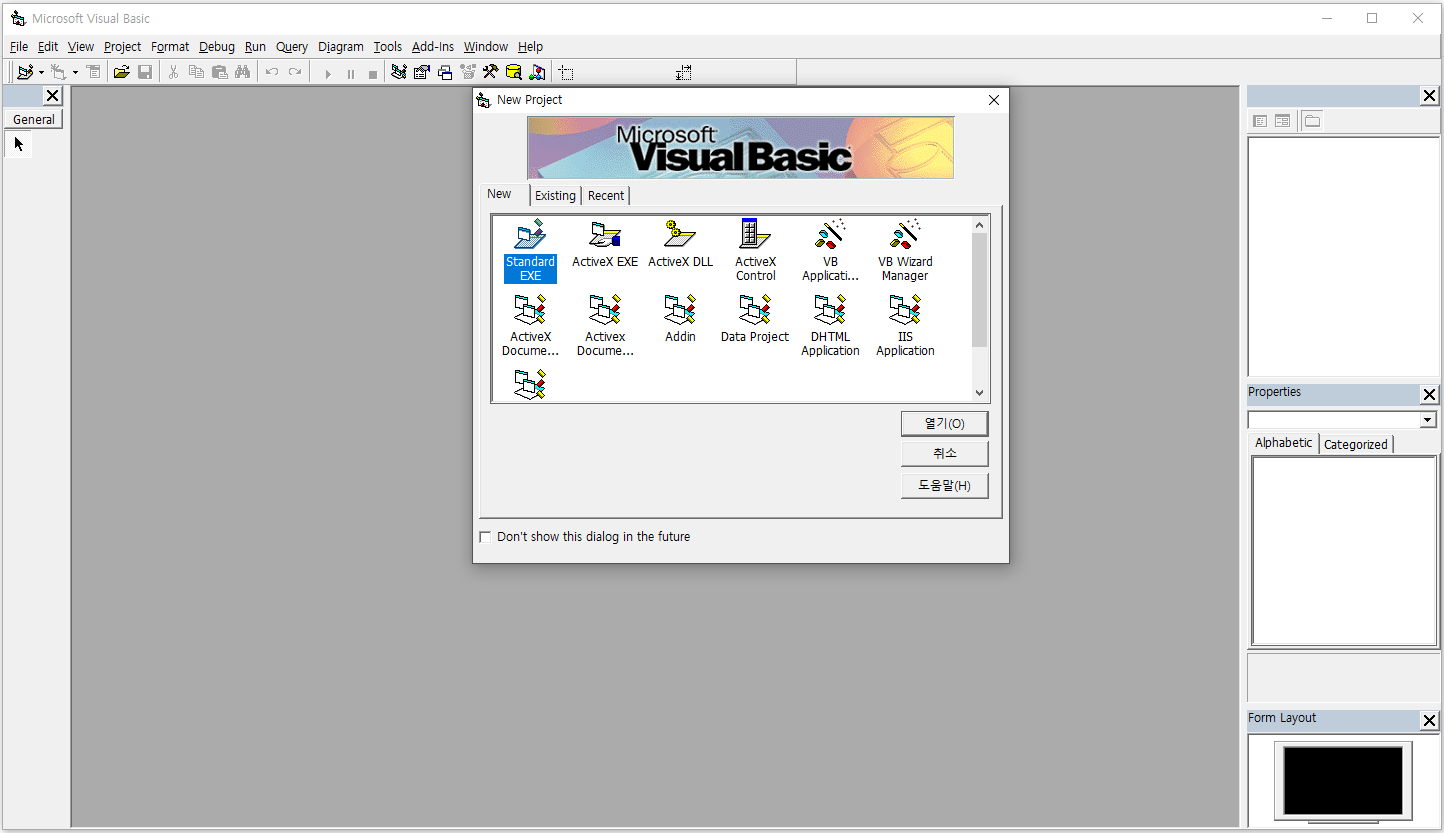Click Add Standard EXE Project toolbar icon

tap(25, 72)
